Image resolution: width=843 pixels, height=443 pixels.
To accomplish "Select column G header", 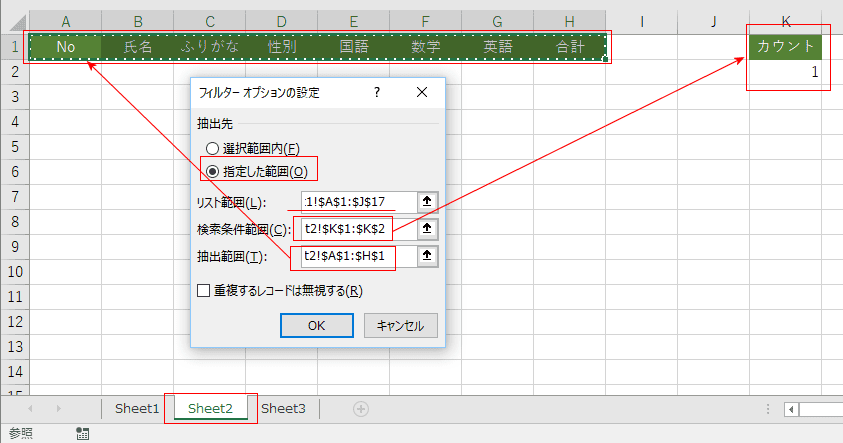I will pos(498,22).
